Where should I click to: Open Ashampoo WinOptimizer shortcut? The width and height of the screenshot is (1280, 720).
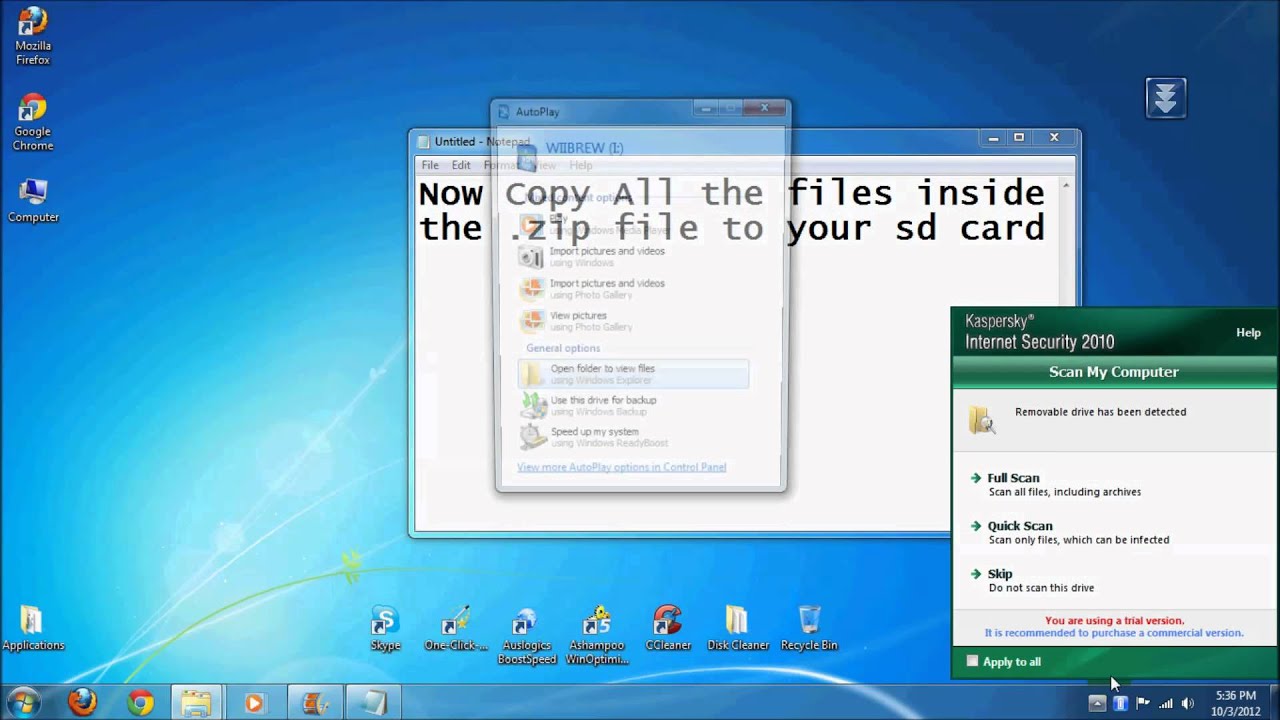597,634
